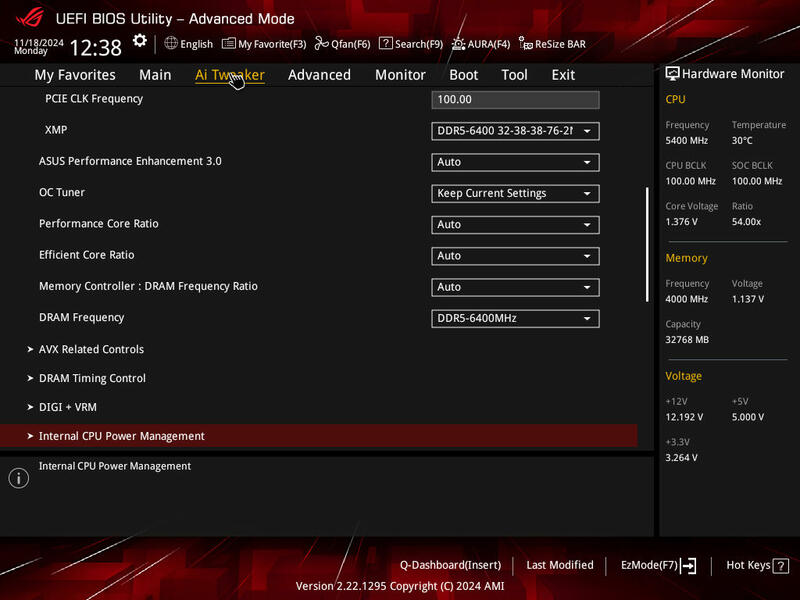Screen dimensions: 800x600
Task: Expand AVX Related Controls submenu
Action: click(x=91, y=349)
